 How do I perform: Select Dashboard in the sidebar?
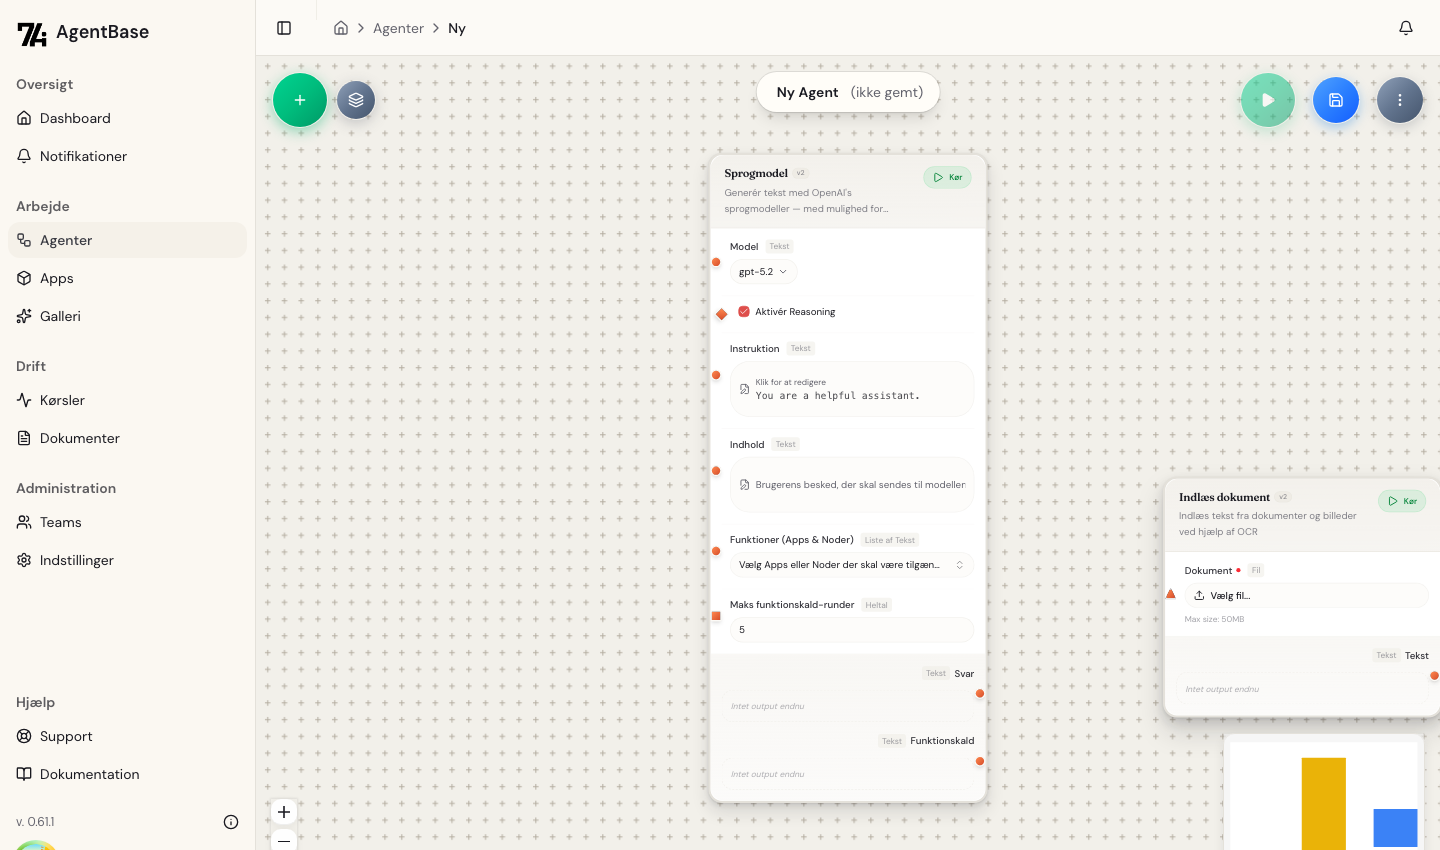[75, 118]
